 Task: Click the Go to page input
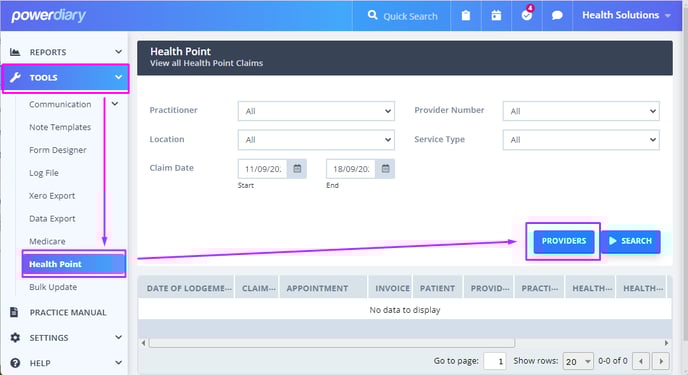495,361
